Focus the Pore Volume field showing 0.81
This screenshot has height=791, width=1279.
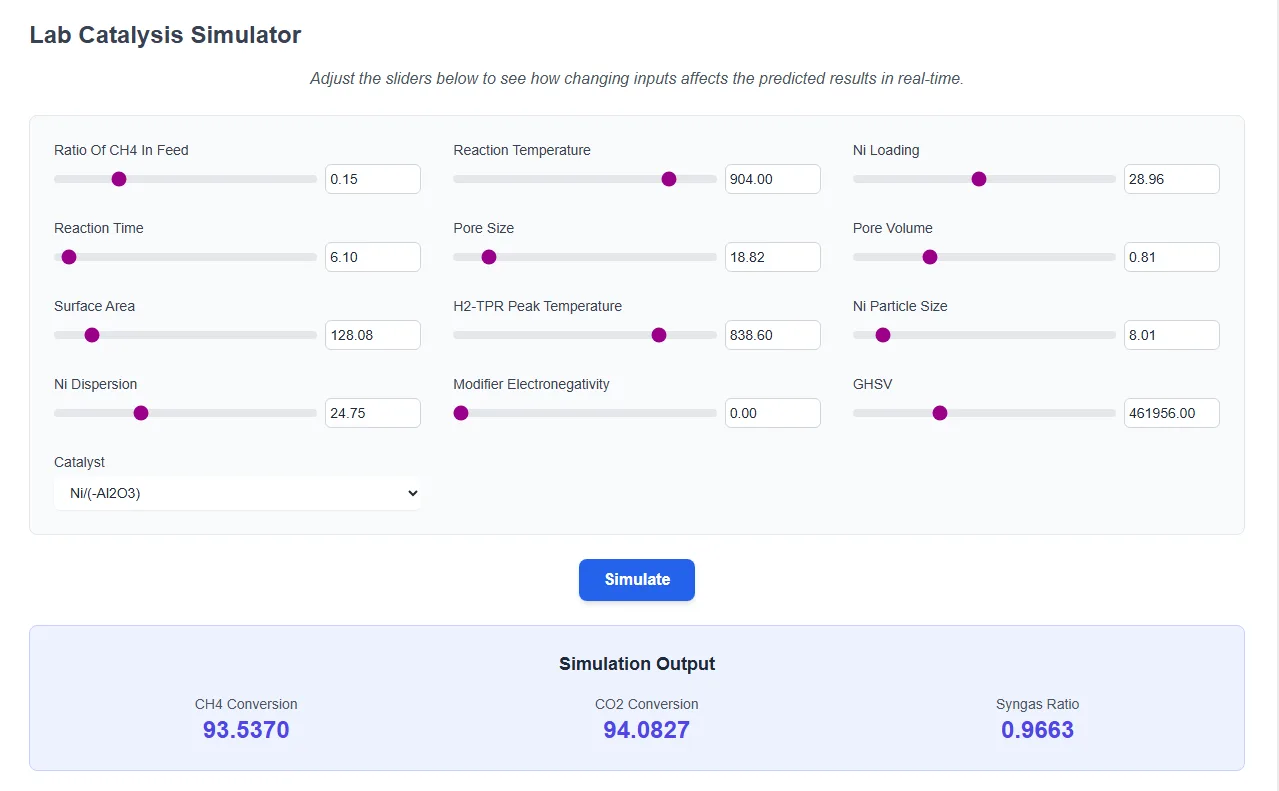pos(1172,257)
